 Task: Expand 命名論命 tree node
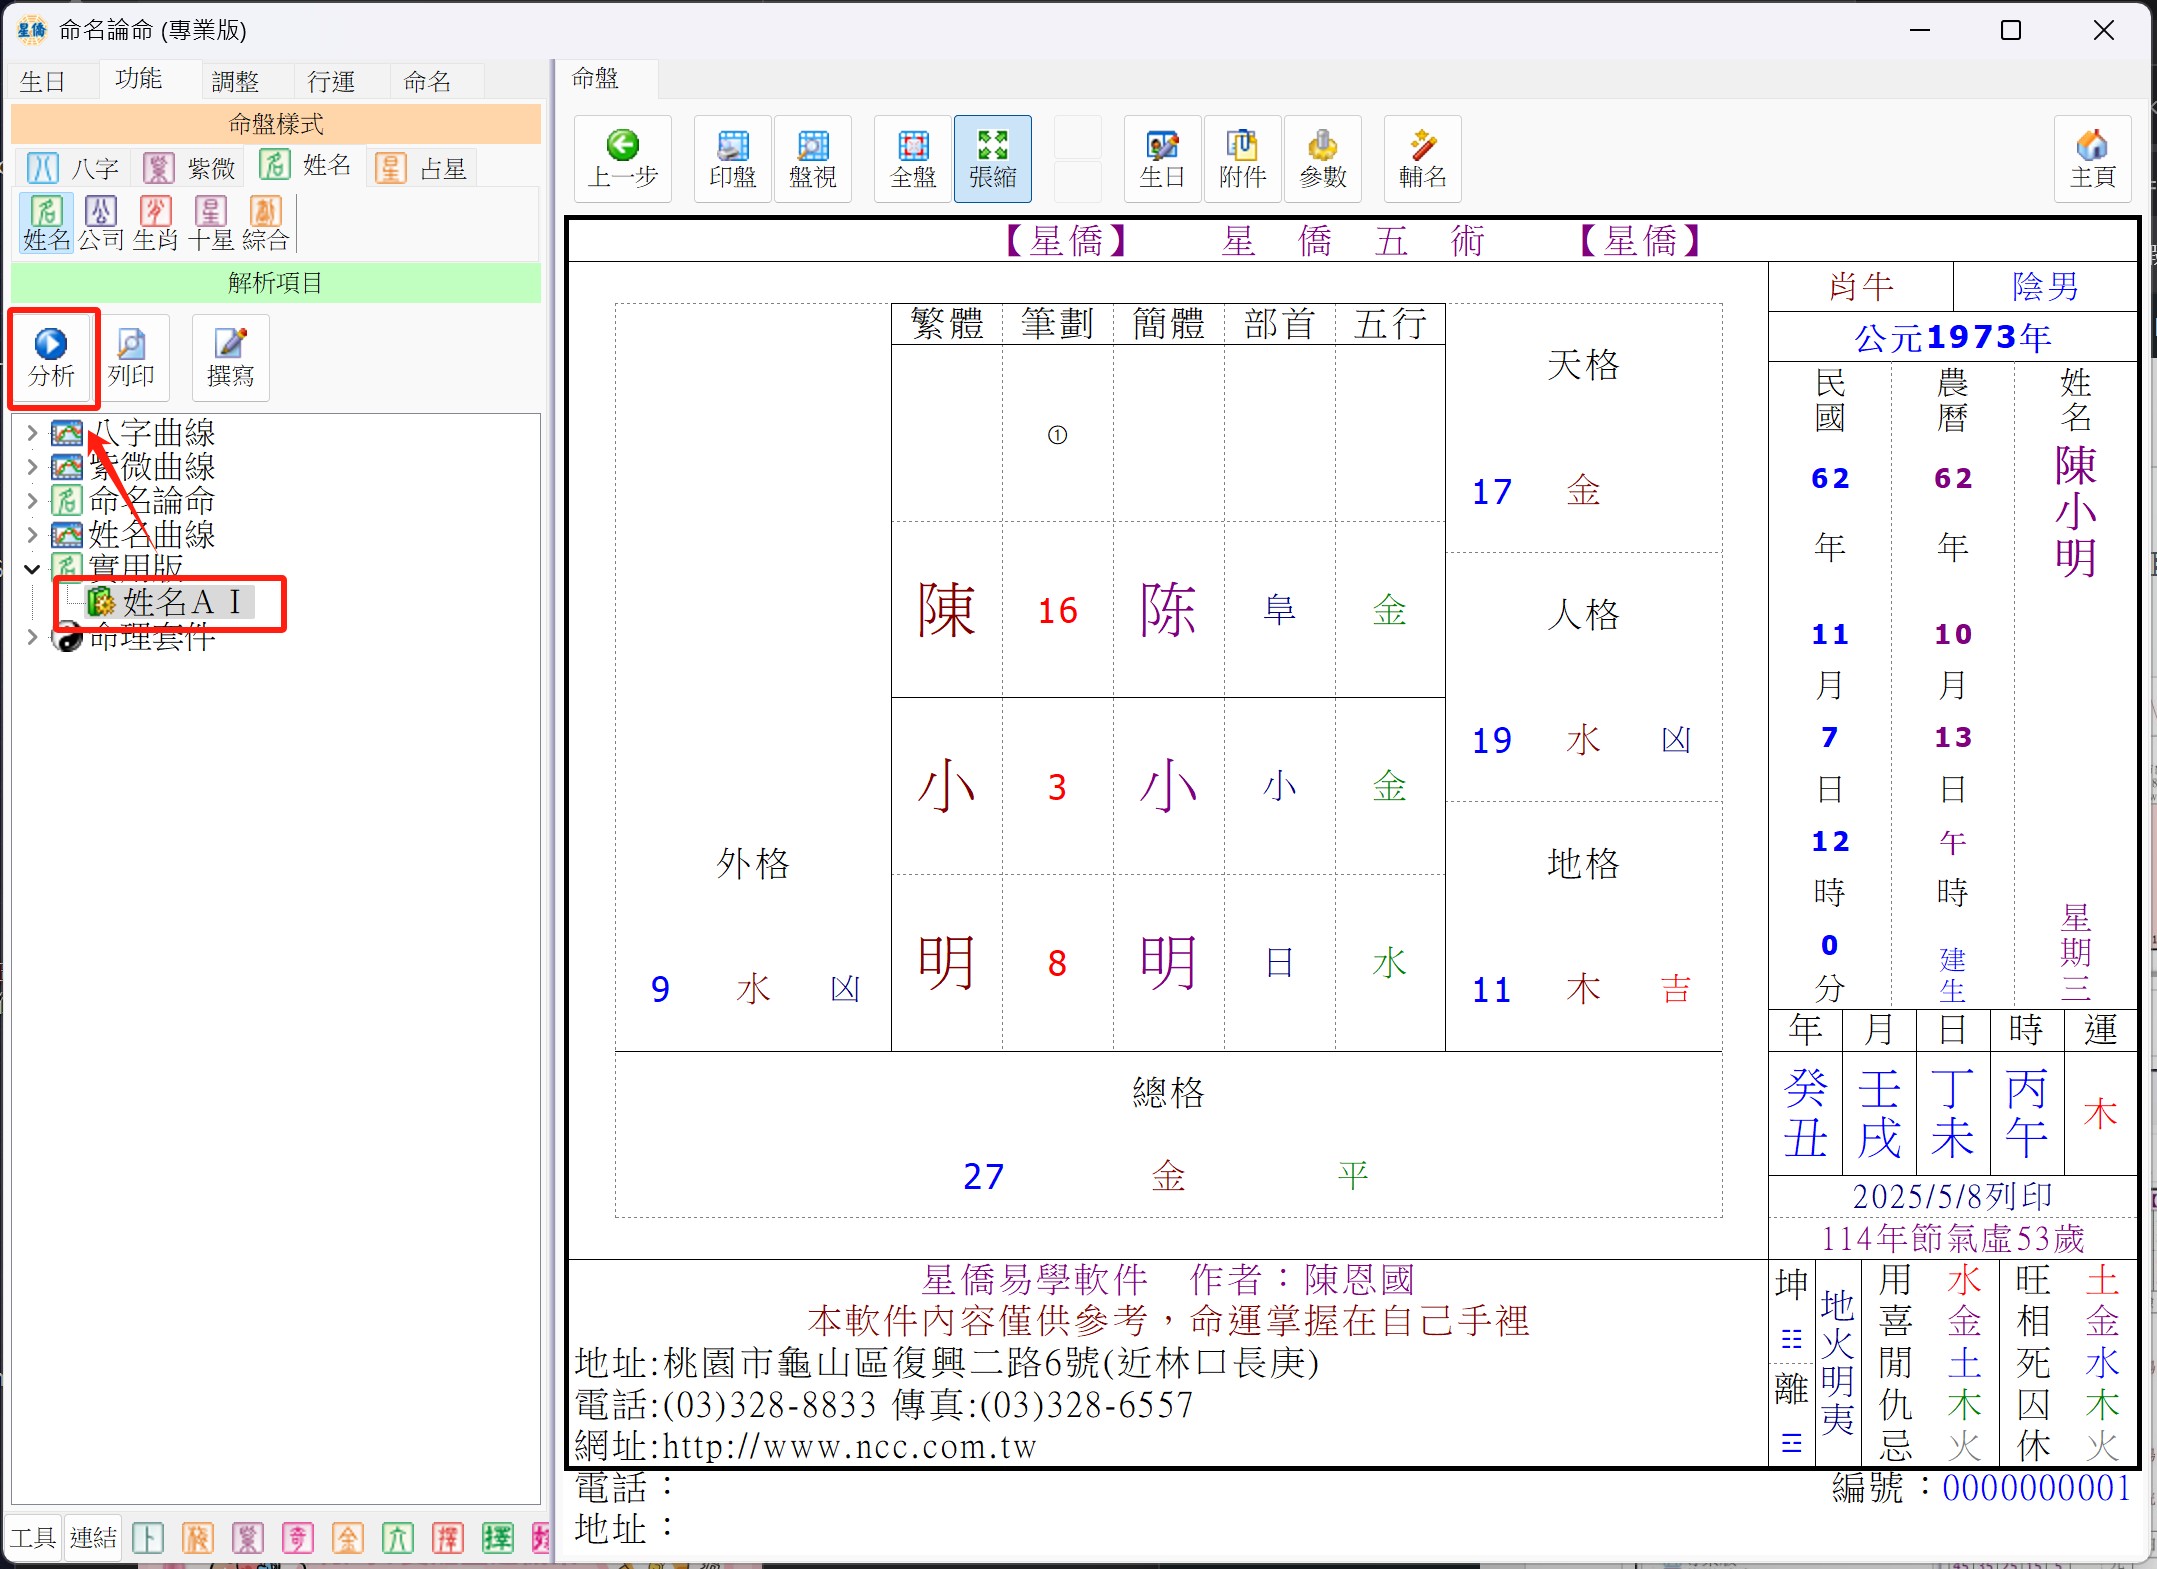(32, 500)
